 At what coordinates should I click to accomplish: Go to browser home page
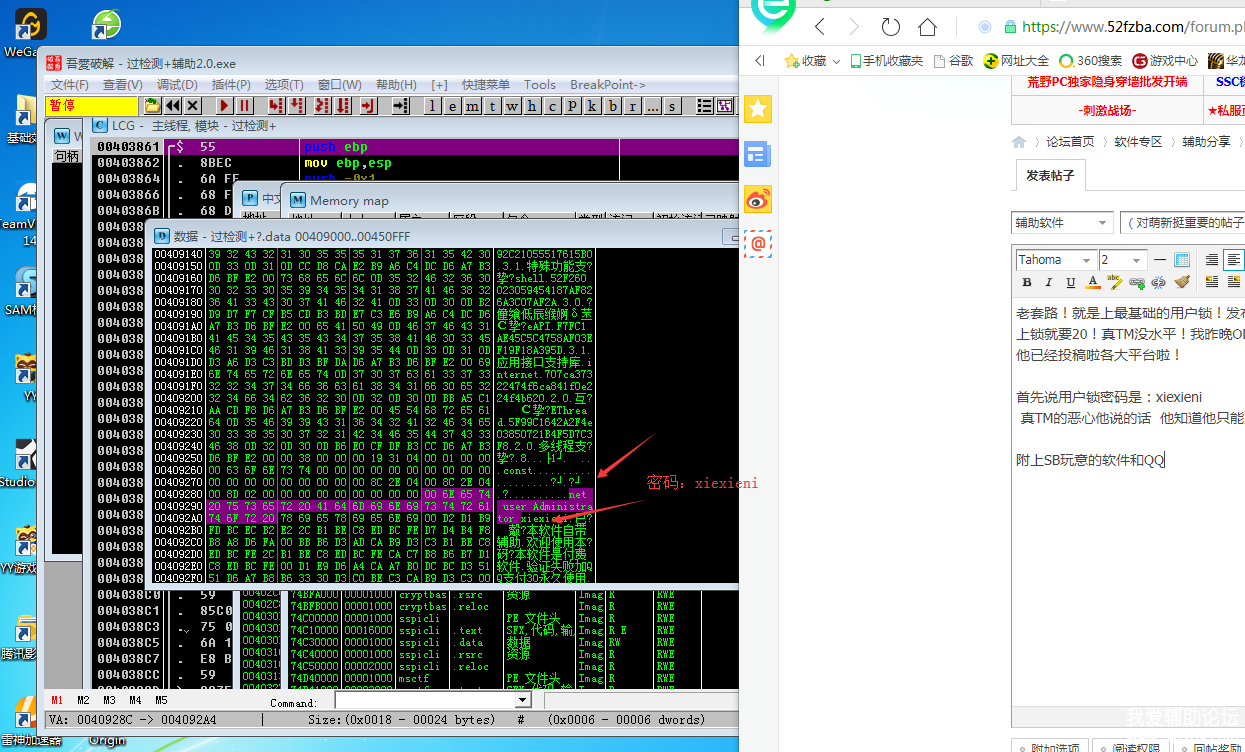point(927,27)
